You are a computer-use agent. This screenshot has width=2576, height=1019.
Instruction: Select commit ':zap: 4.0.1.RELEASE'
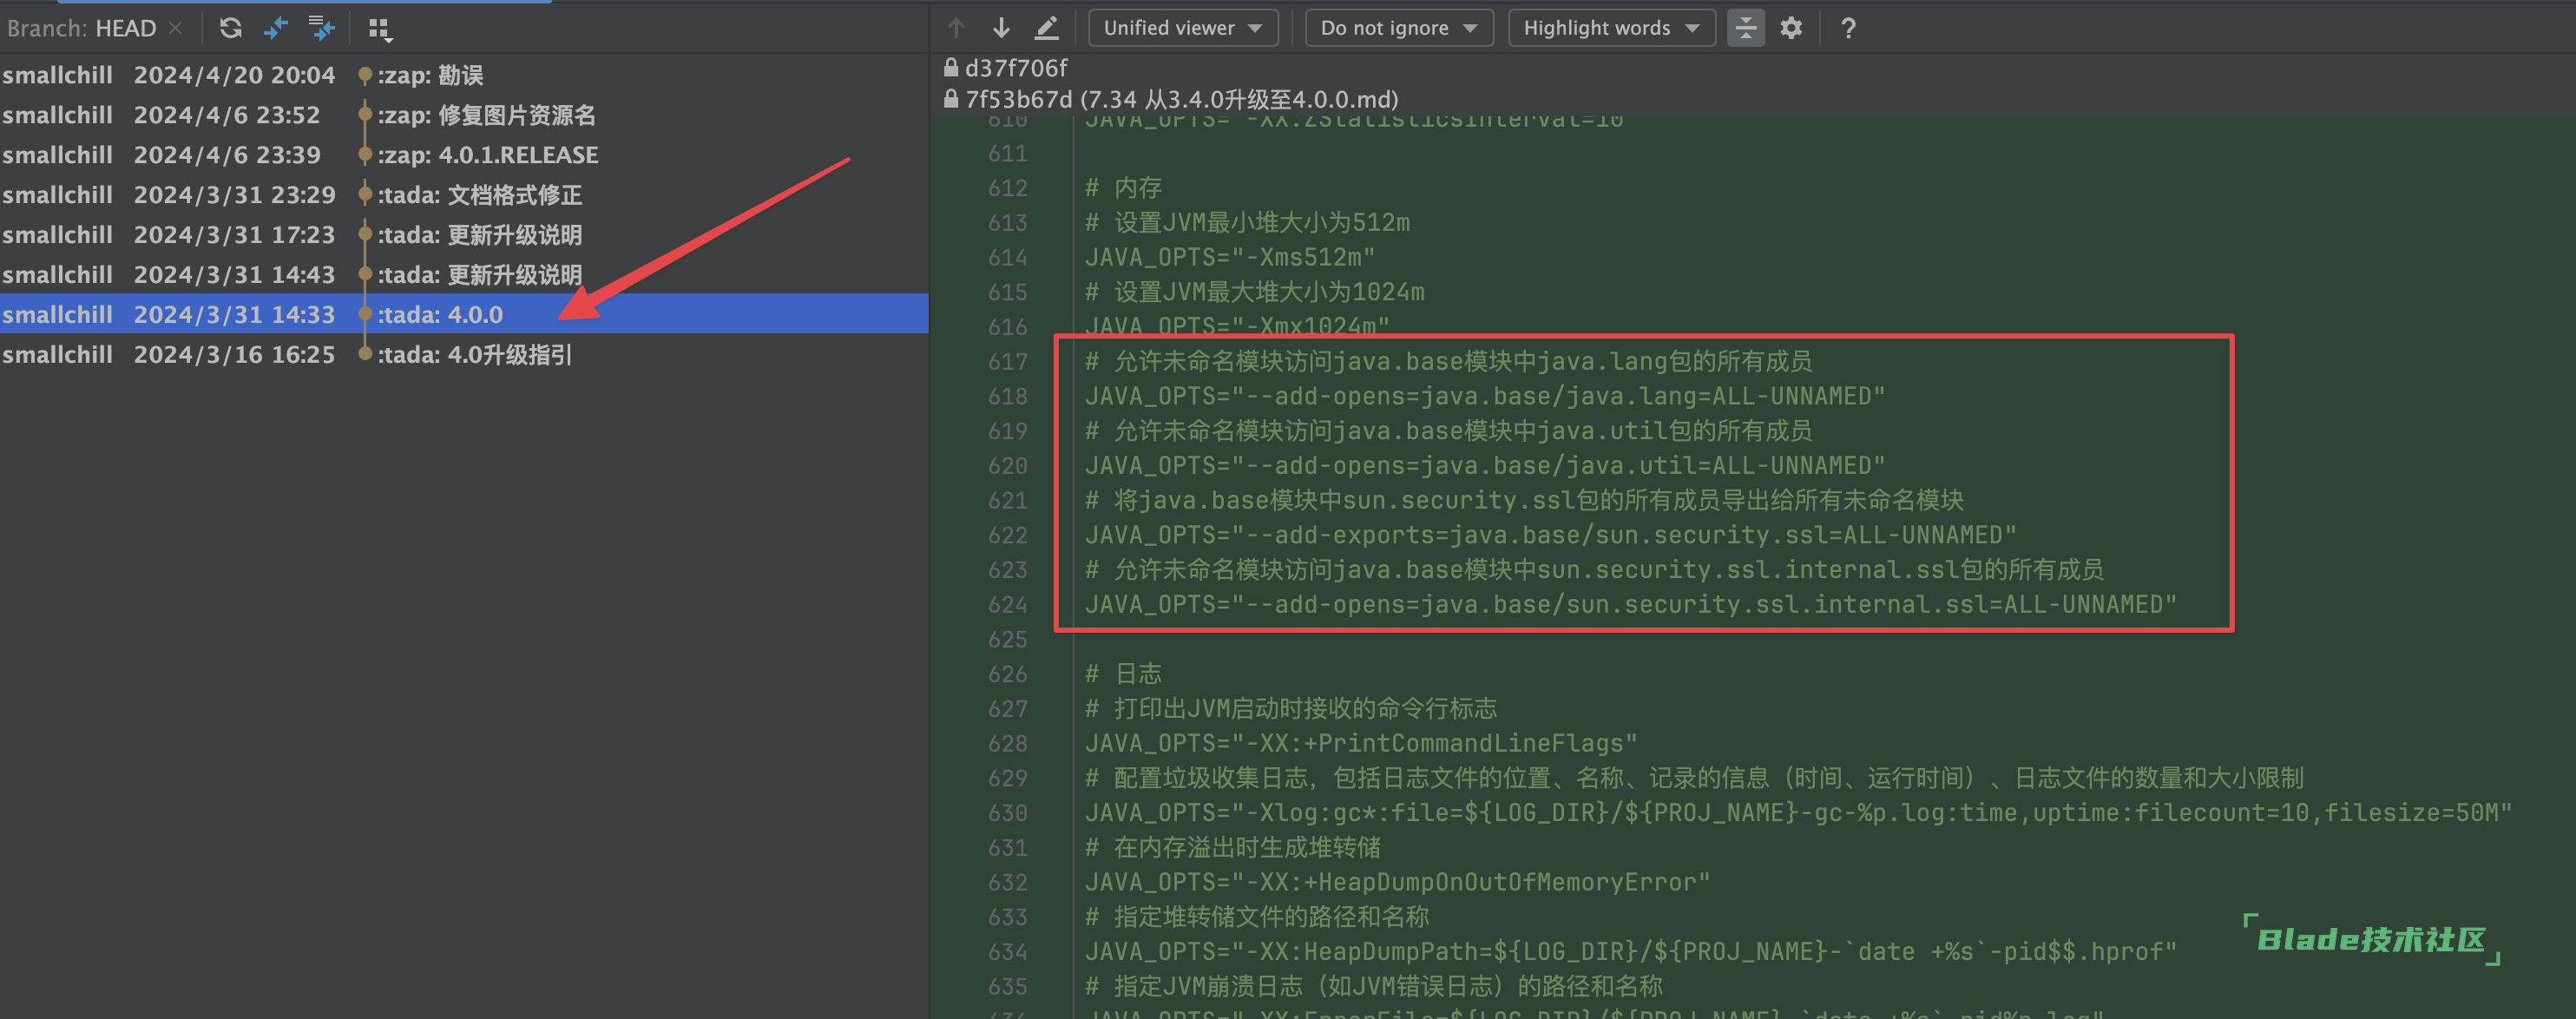pyautogui.click(x=464, y=155)
